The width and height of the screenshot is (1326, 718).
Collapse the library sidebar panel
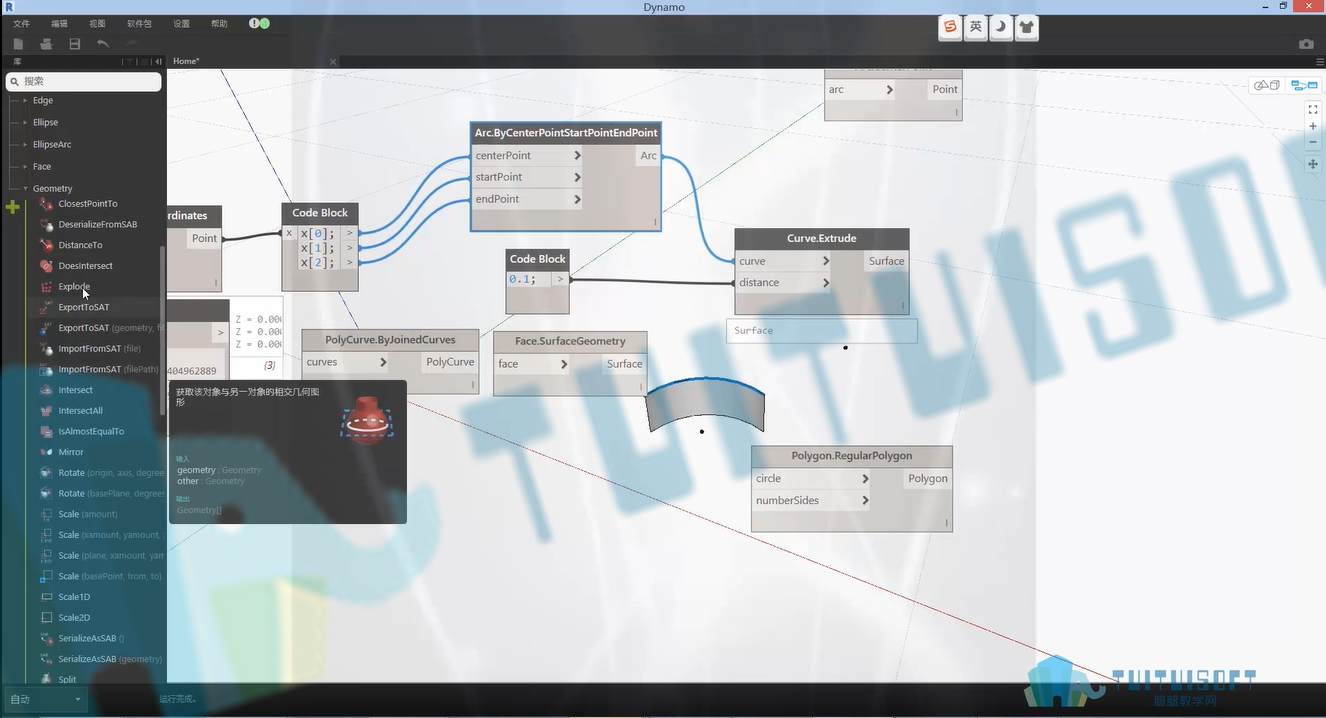[158, 62]
